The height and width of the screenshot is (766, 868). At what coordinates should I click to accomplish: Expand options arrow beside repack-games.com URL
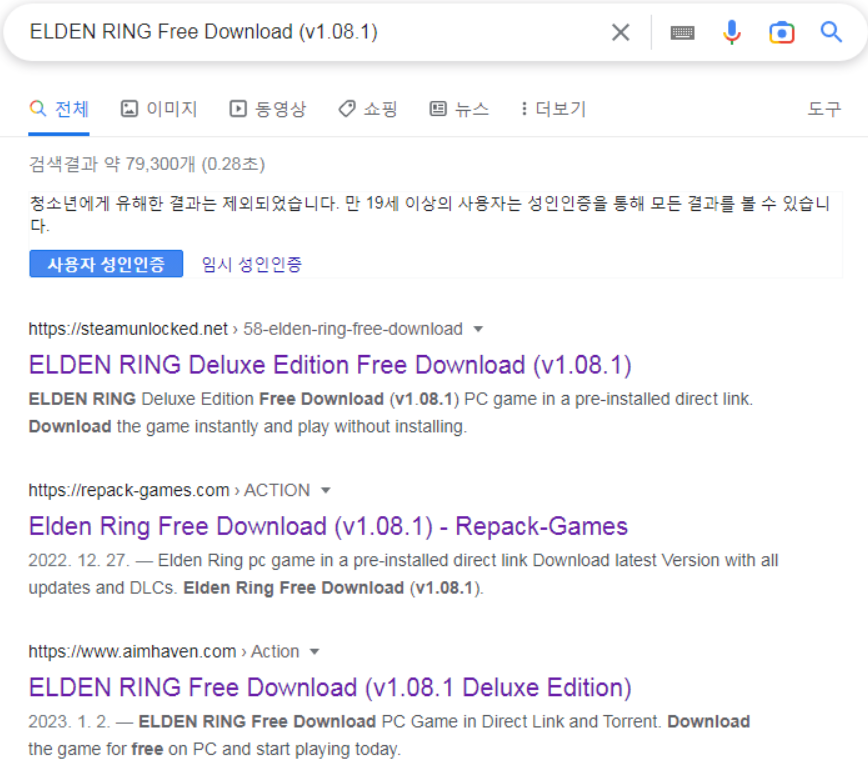coord(326,490)
